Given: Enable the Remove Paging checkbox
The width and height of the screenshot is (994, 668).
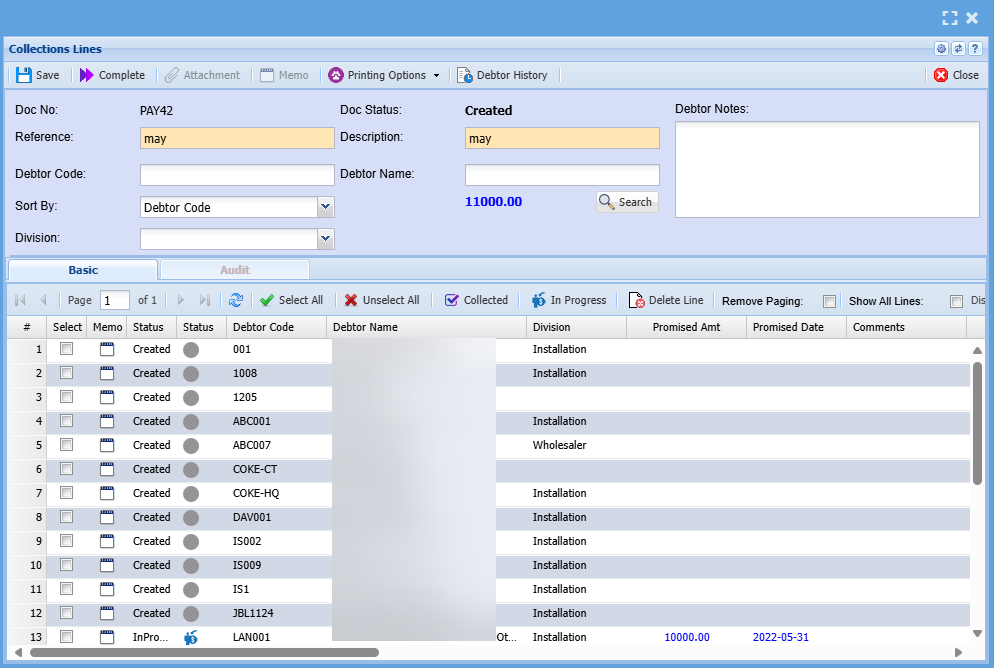Looking at the screenshot, I should tap(828, 301).
